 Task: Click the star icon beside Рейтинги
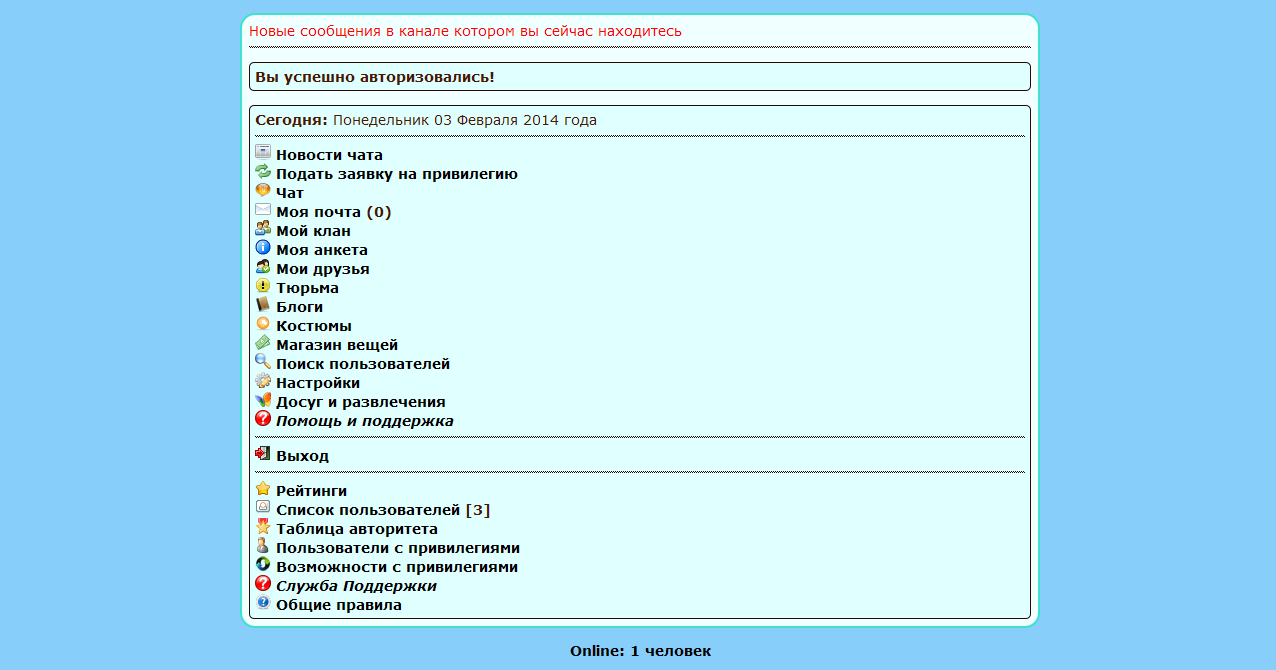(263, 488)
